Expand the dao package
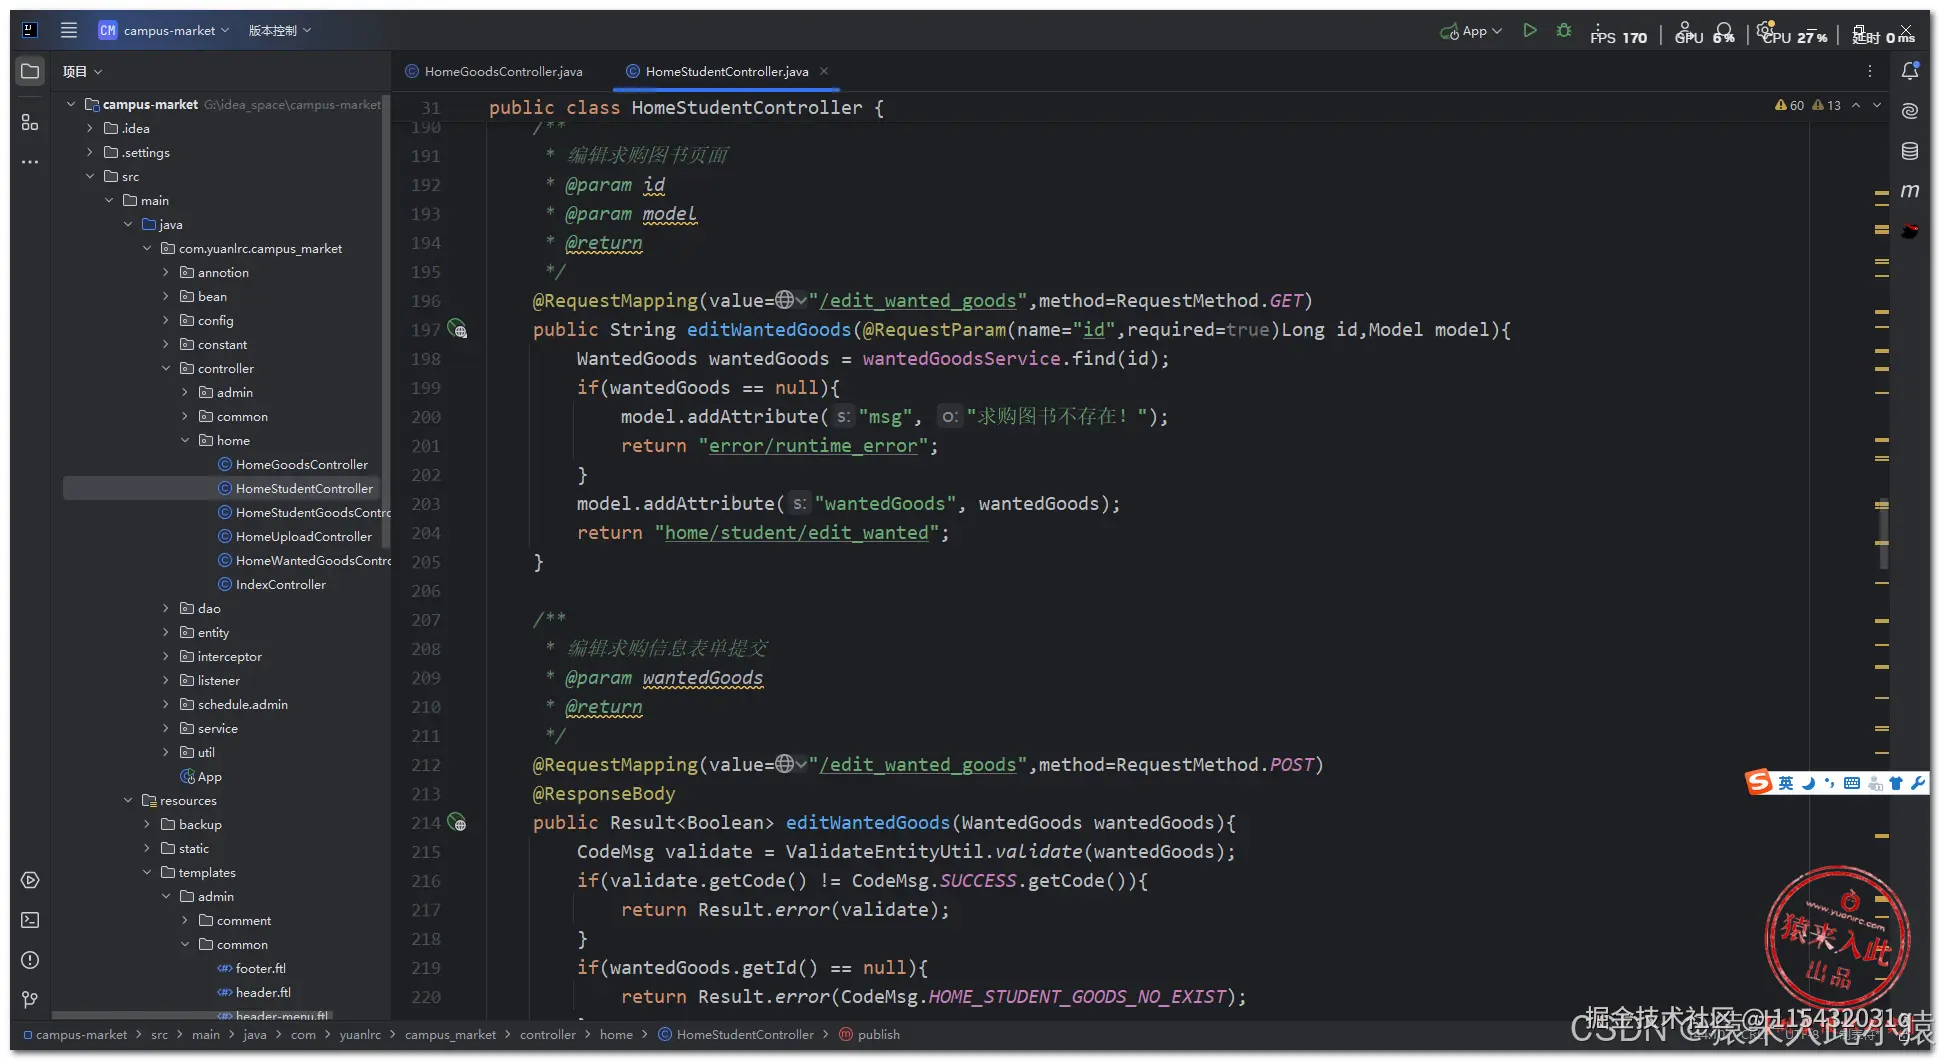 pos(166,608)
